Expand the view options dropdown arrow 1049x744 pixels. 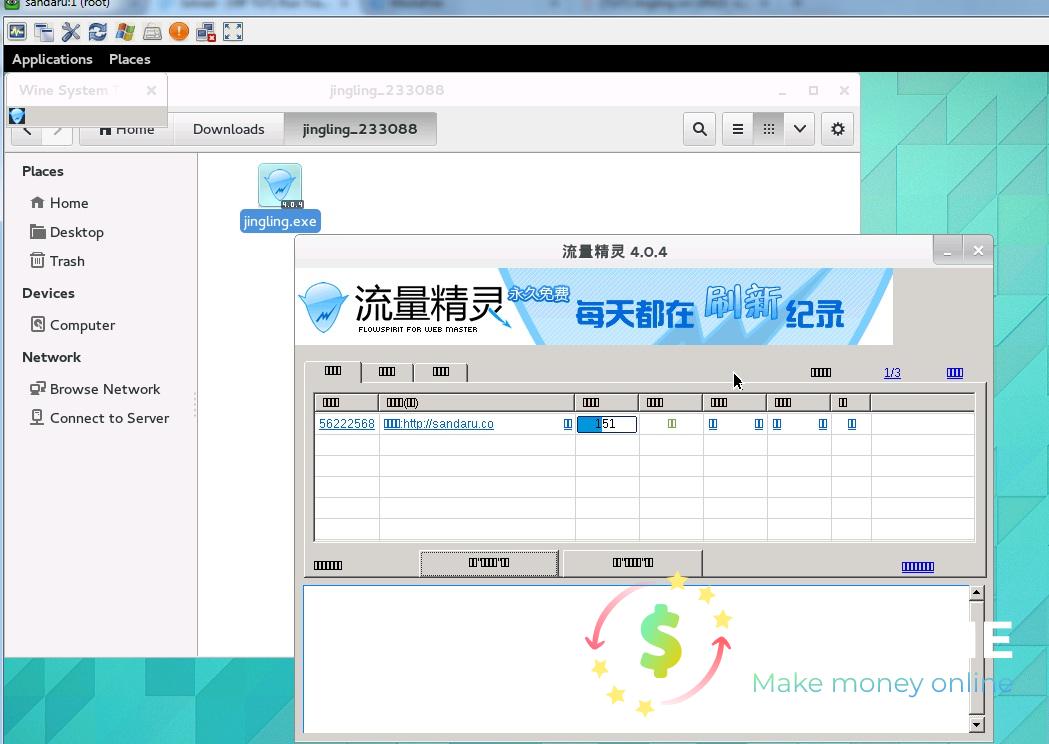(x=799, y=129)
